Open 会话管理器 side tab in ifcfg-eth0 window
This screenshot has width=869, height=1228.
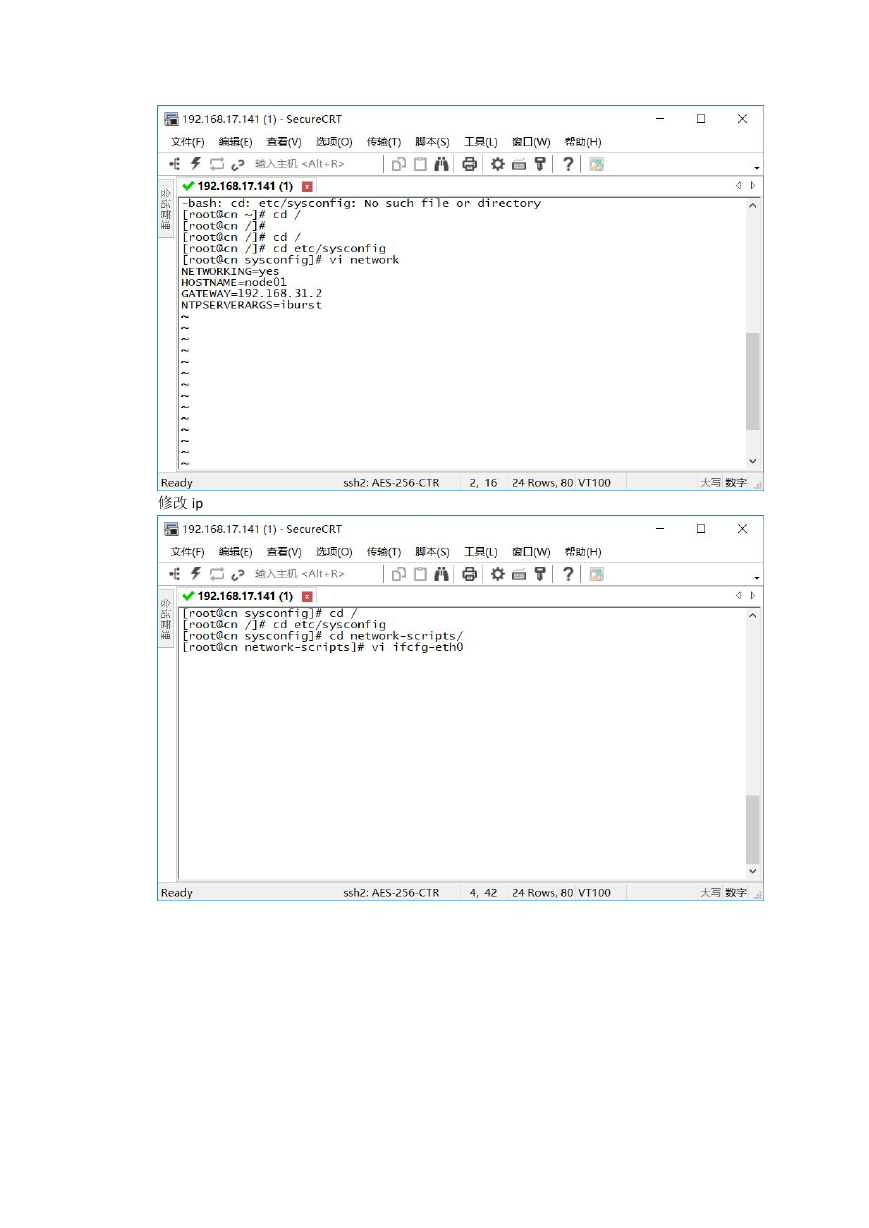(x=166, y=617)
